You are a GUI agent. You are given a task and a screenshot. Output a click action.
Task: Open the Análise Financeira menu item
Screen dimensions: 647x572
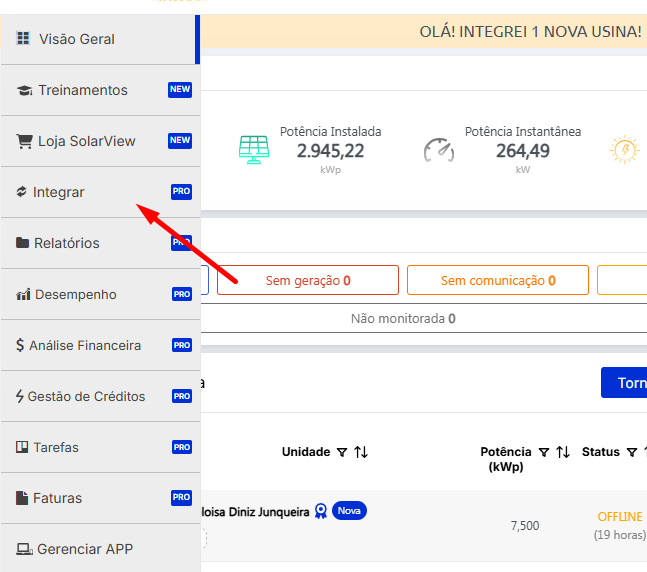(x=85, y=345)
